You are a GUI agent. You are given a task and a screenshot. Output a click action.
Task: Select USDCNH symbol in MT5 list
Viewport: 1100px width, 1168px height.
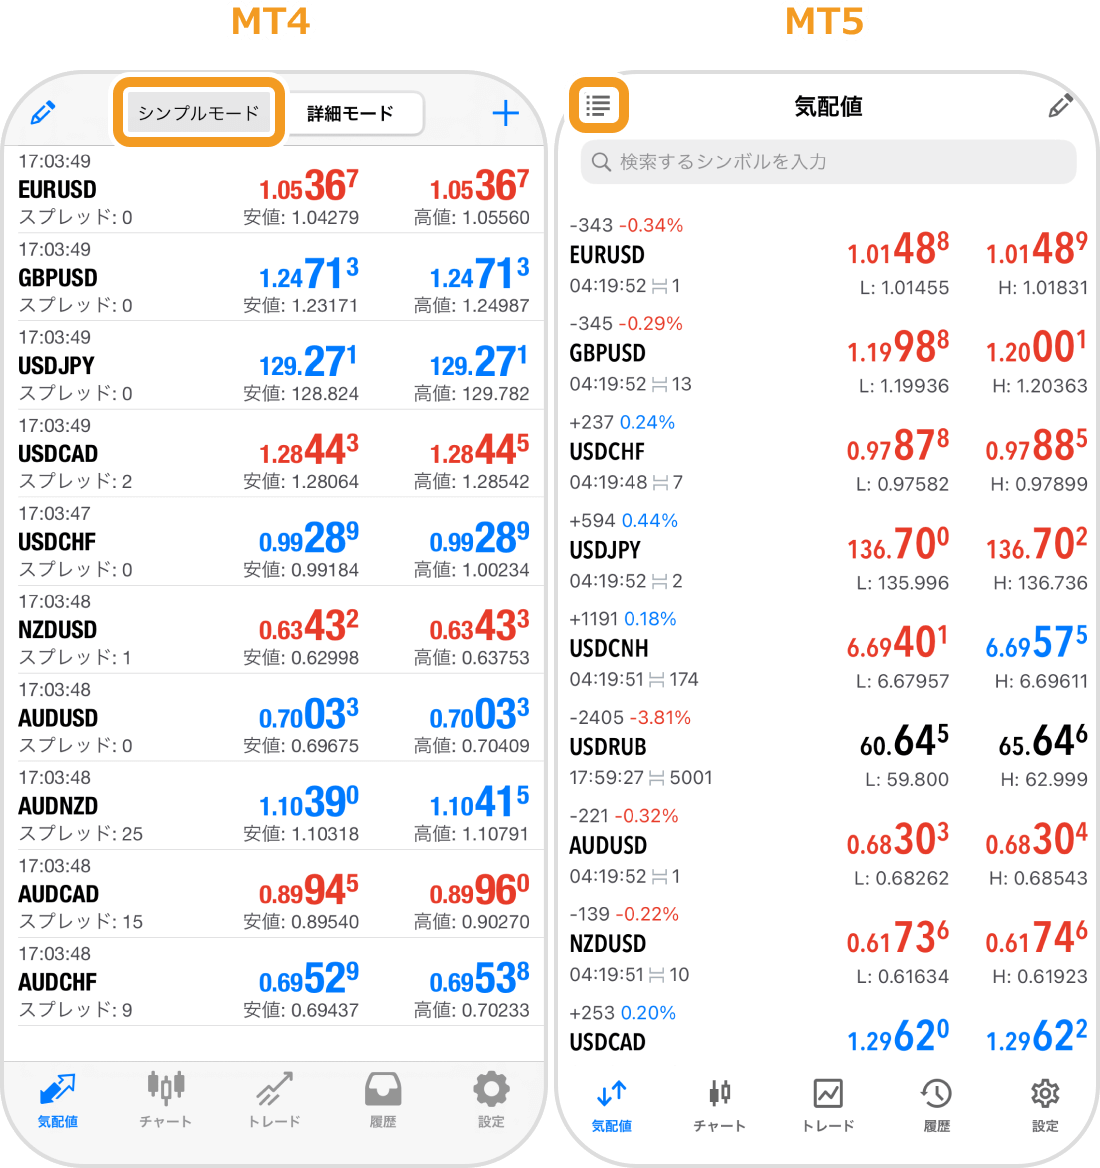[608, 648]
